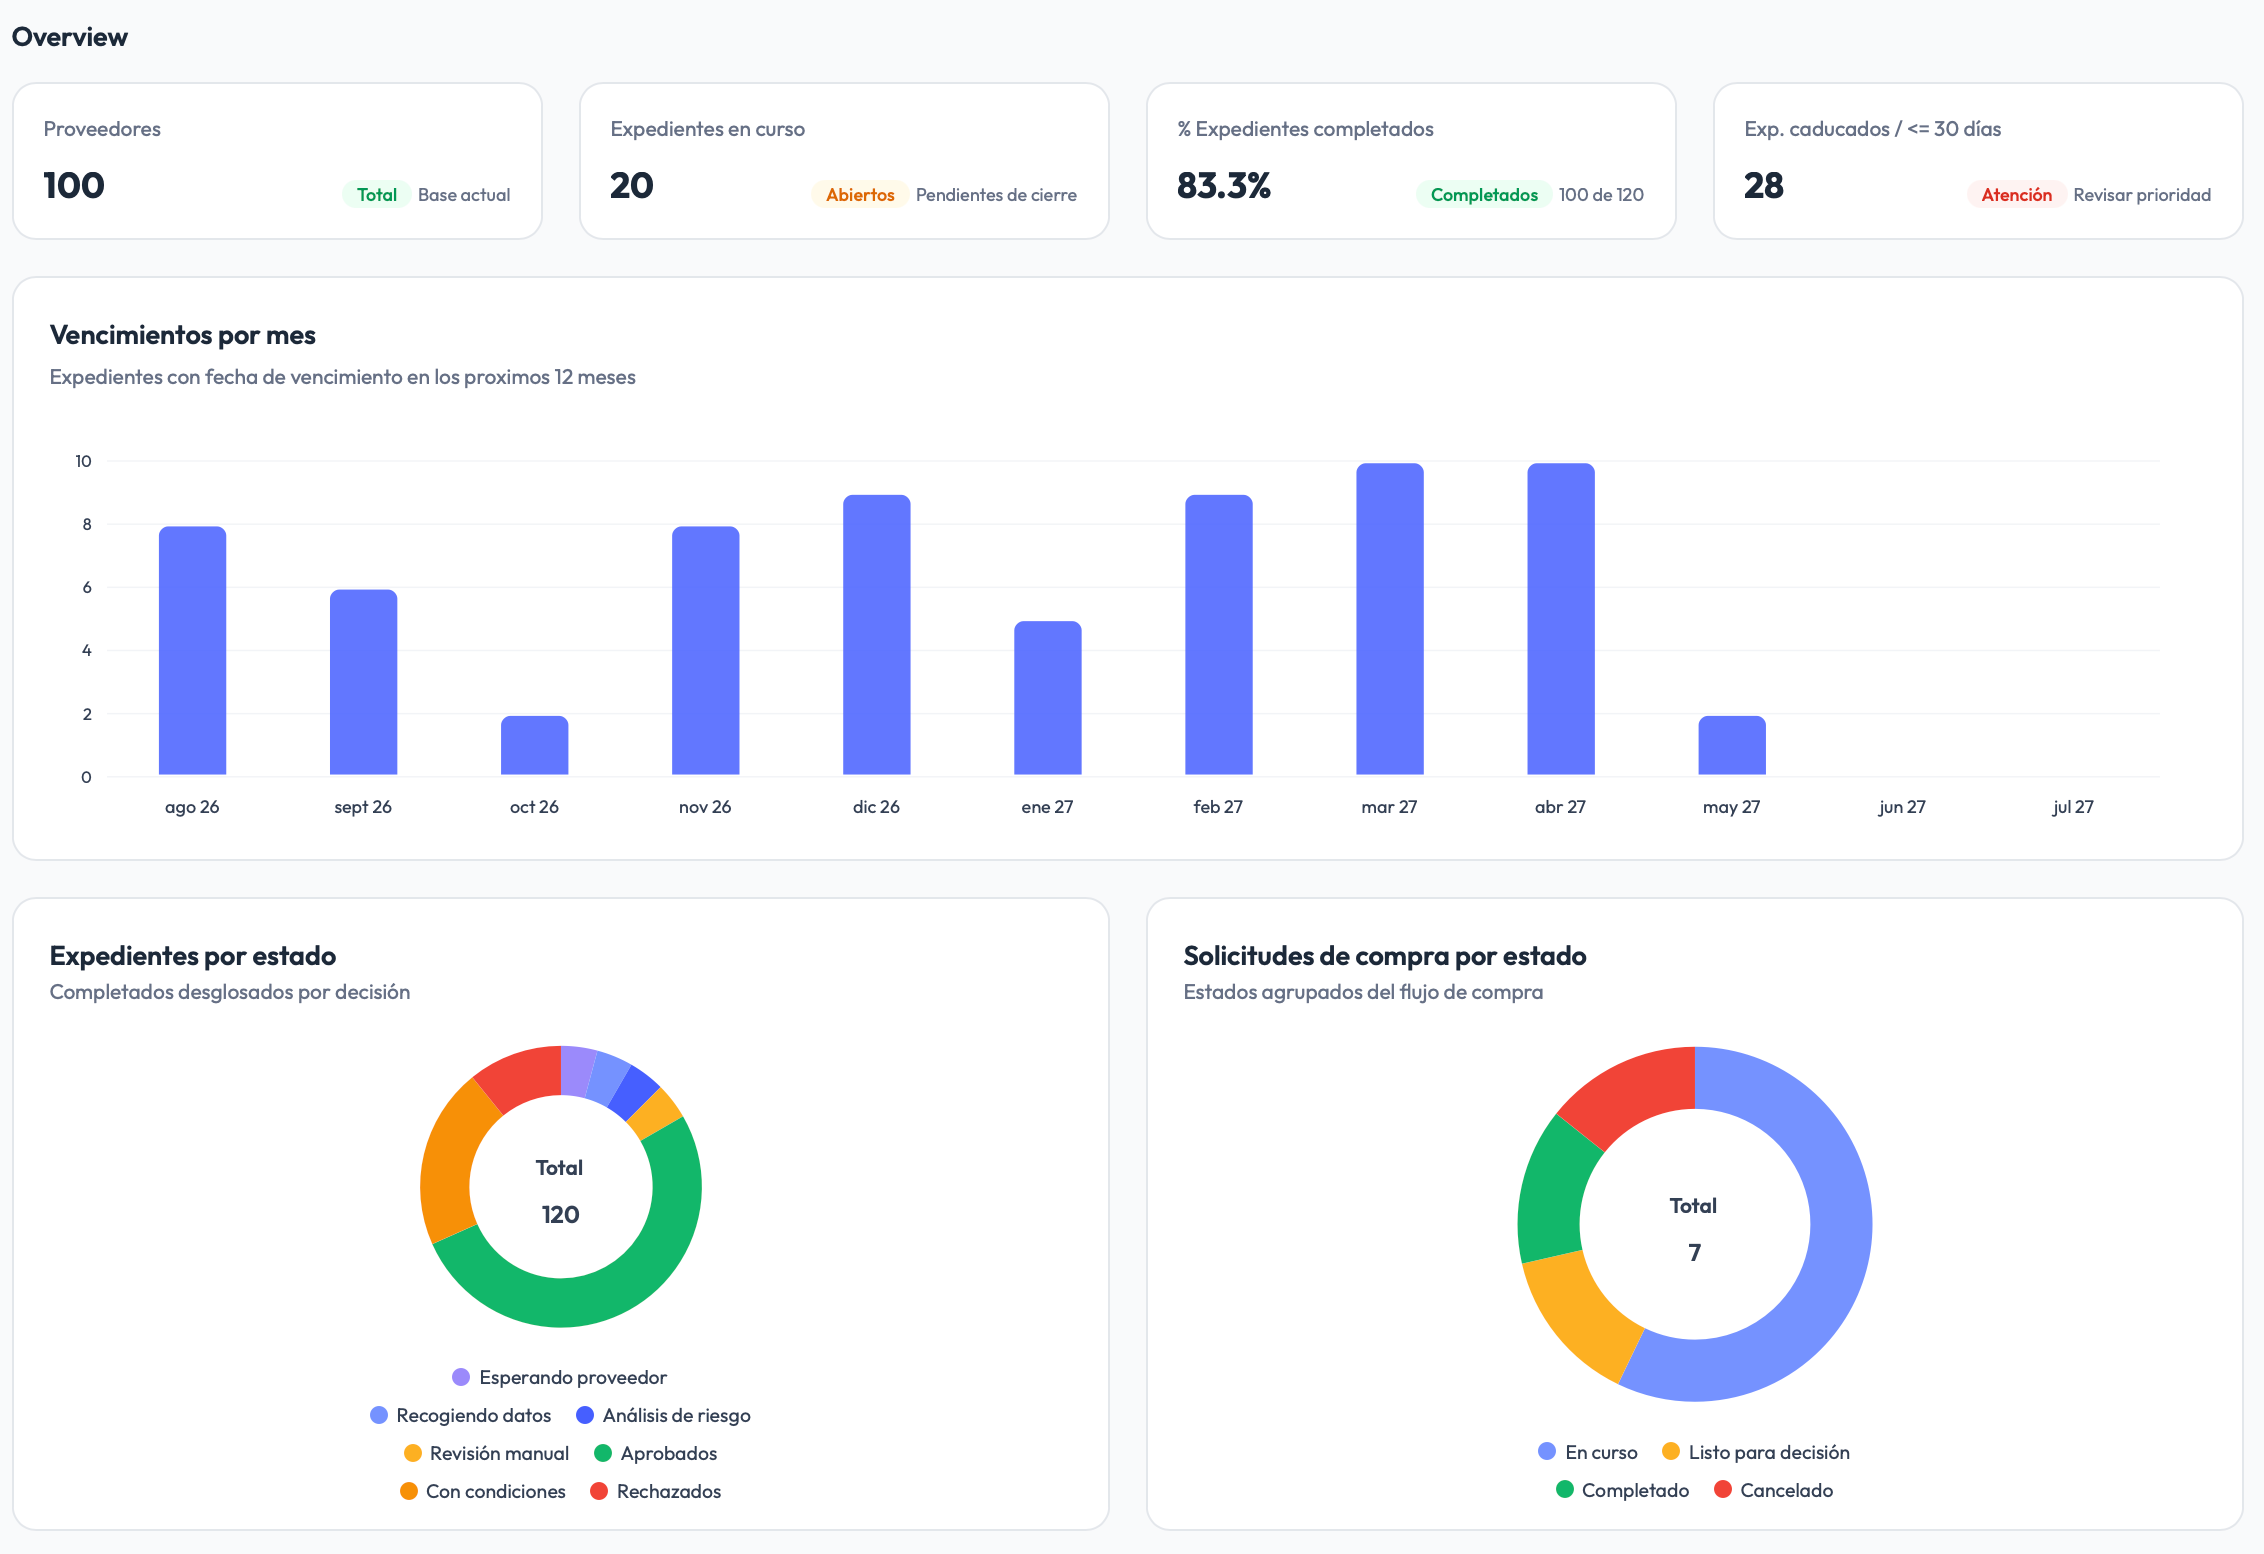Screen dimensions: 2264x1554
Task: Click the Vencimientos por mes heading
Action: point(183,335)
